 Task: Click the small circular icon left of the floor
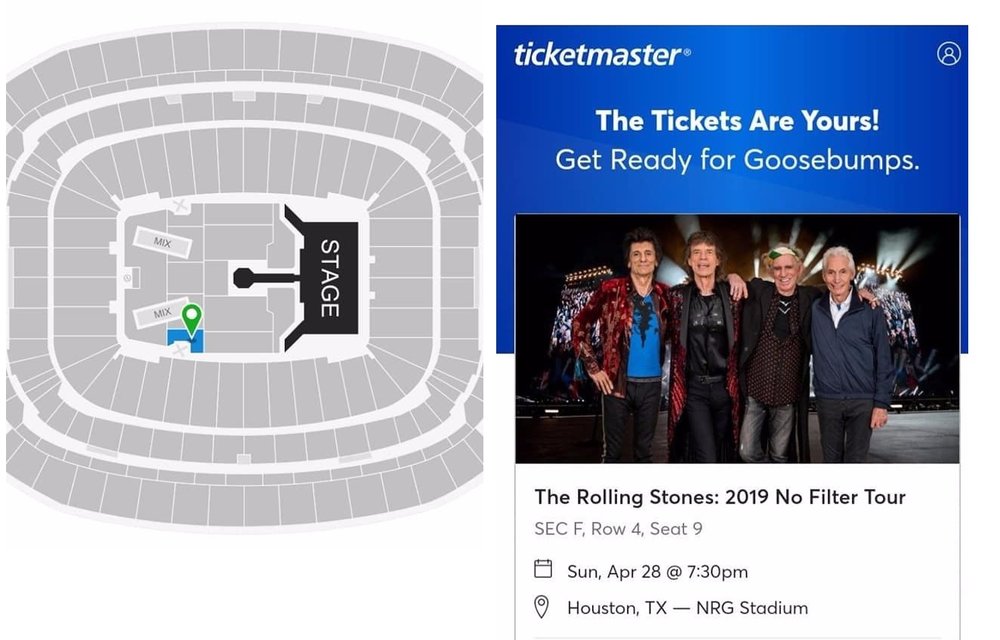127,278
